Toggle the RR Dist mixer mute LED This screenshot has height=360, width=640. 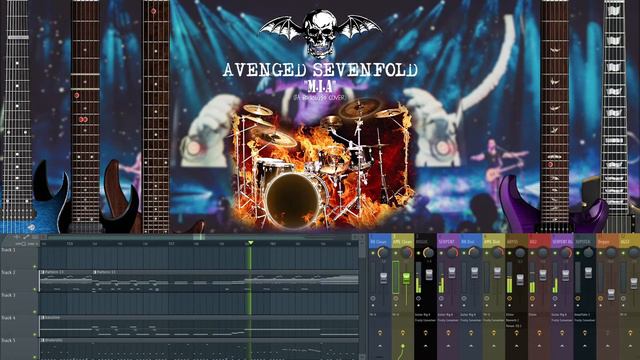(464, 253)
